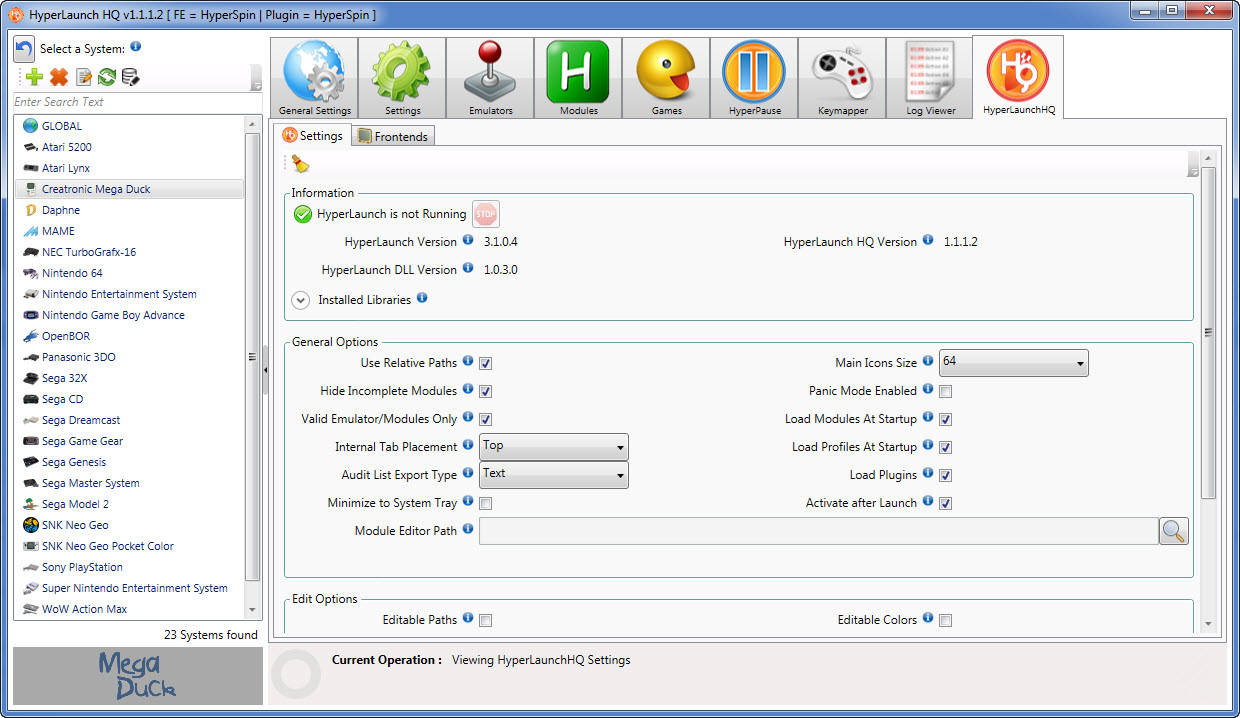The height and width of the screenshot is (718, 1240).
Task: Select GLOBAL in the system list
Action: [129, 126]
